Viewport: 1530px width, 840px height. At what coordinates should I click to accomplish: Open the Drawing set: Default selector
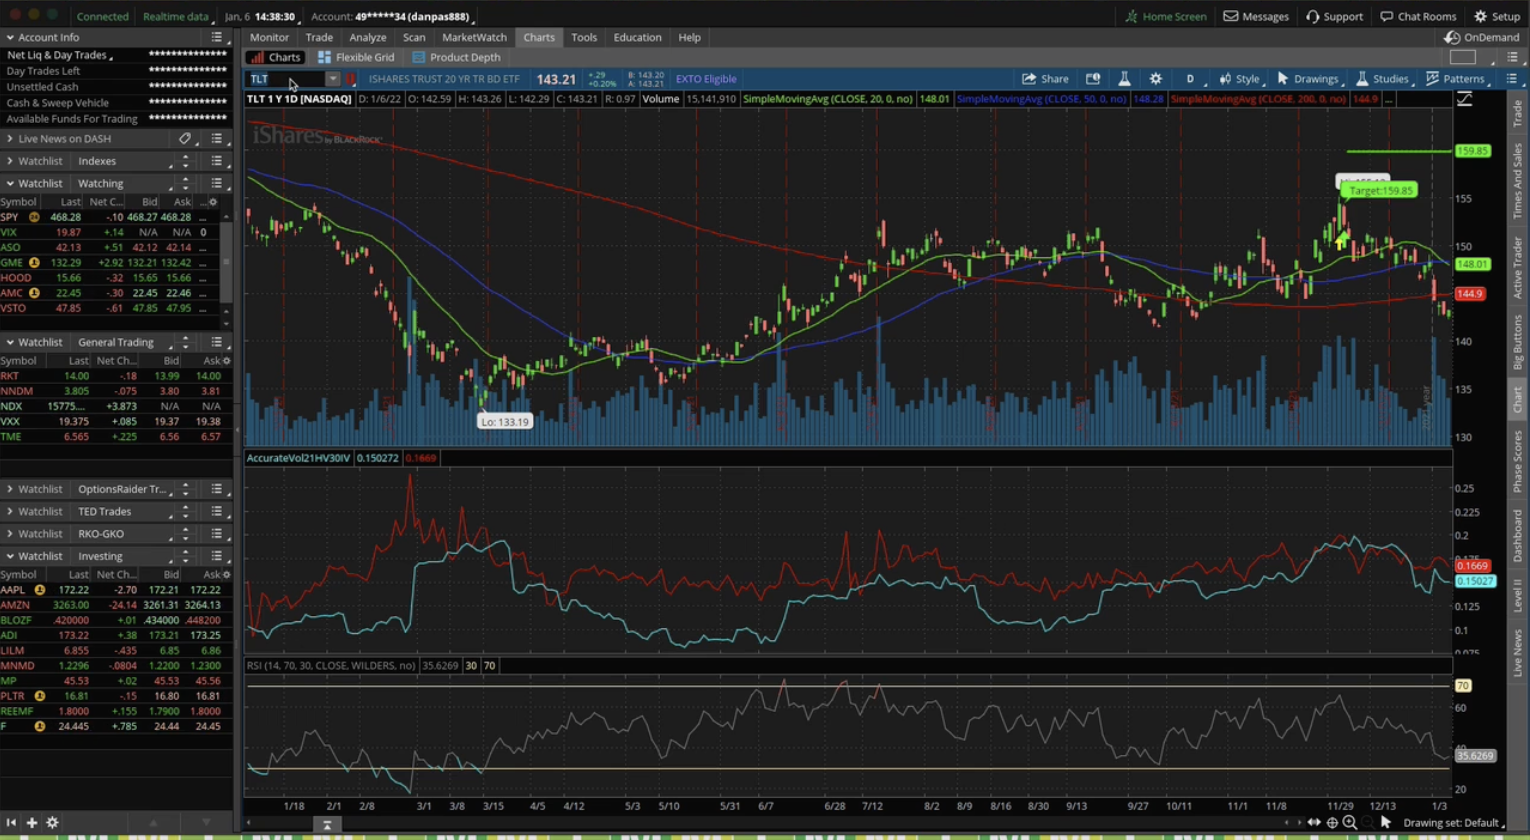point(1453,823)
